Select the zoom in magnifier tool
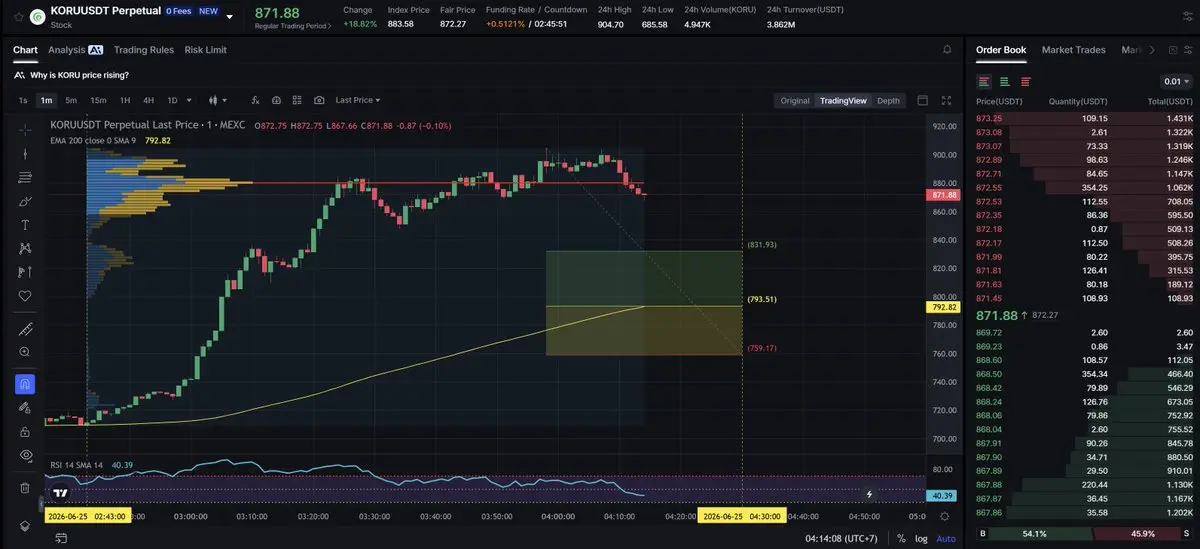This screenshot has width=1200, height=549. click(x=25, y=352)
